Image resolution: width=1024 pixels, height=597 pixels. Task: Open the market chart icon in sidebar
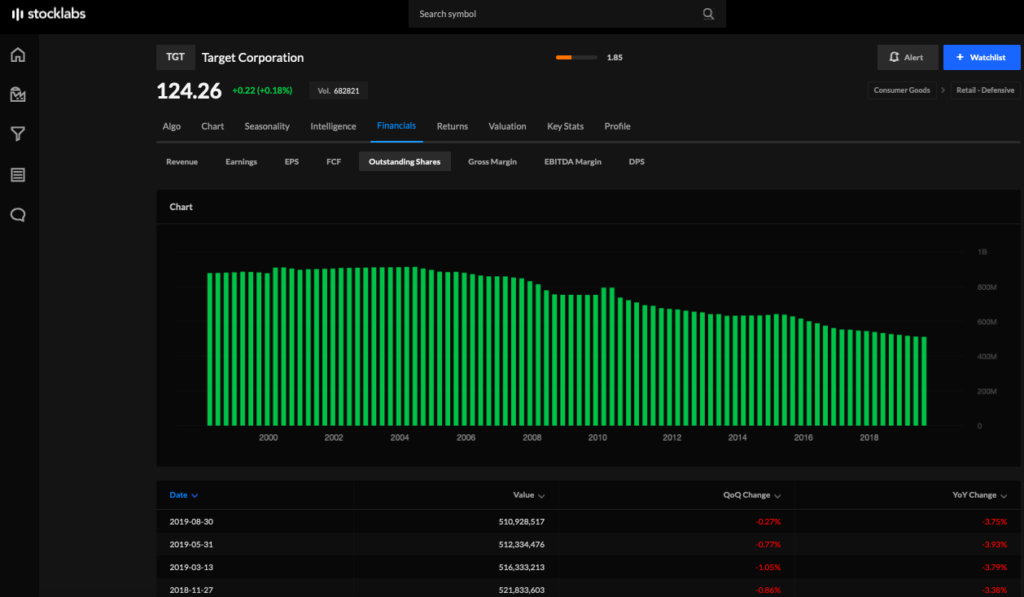pos(18,95)
